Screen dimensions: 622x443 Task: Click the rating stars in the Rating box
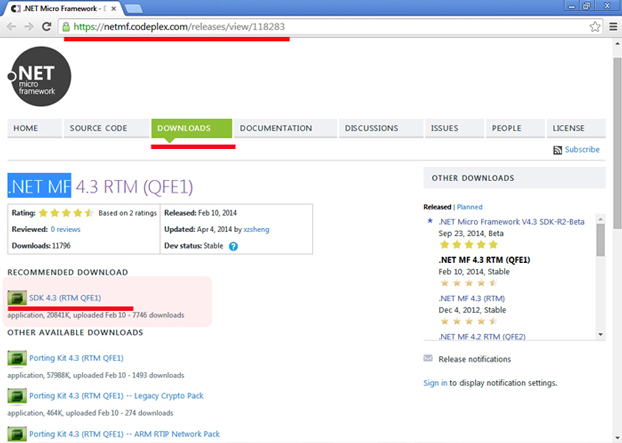66,213
